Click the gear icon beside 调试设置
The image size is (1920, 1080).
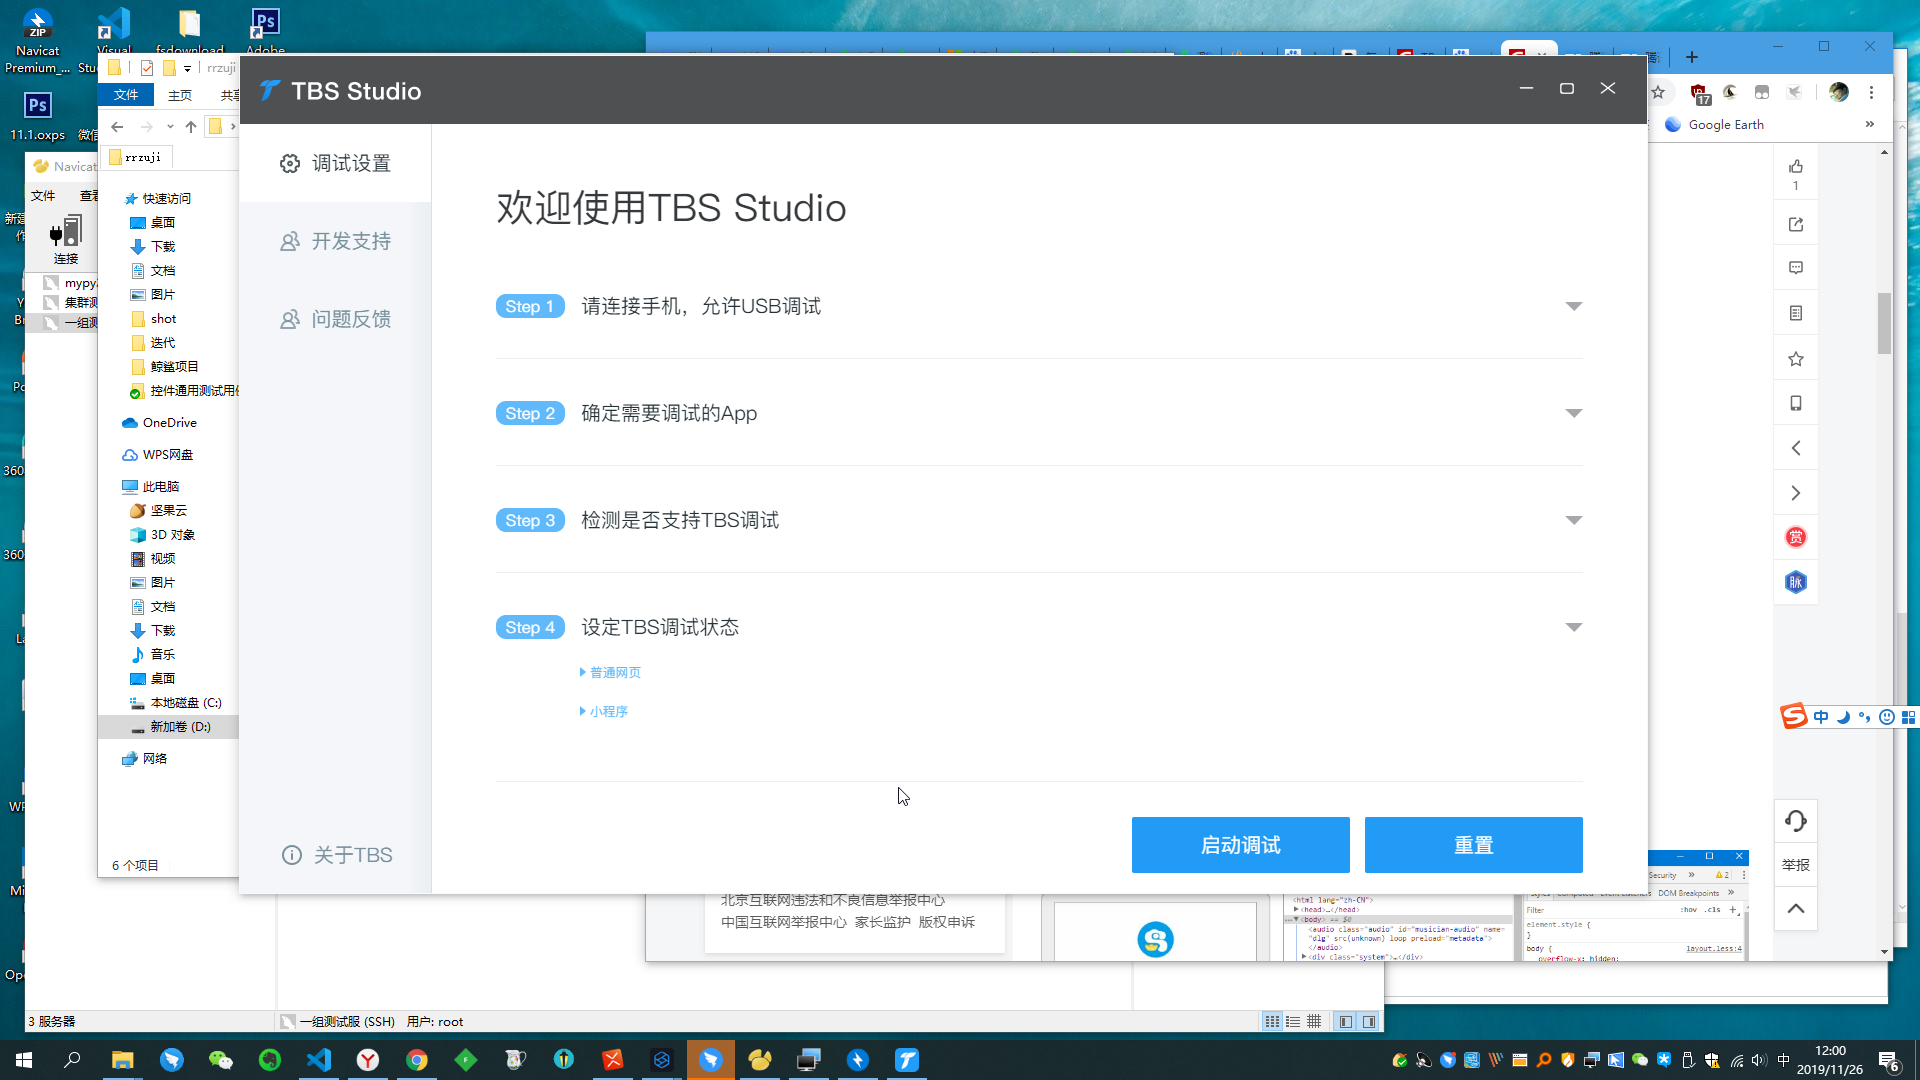[290, 163]
